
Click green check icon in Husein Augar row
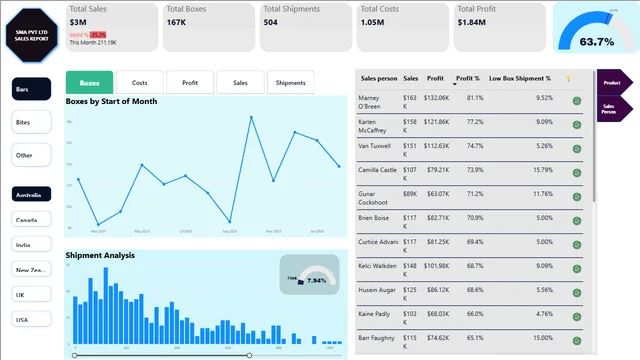577,293
